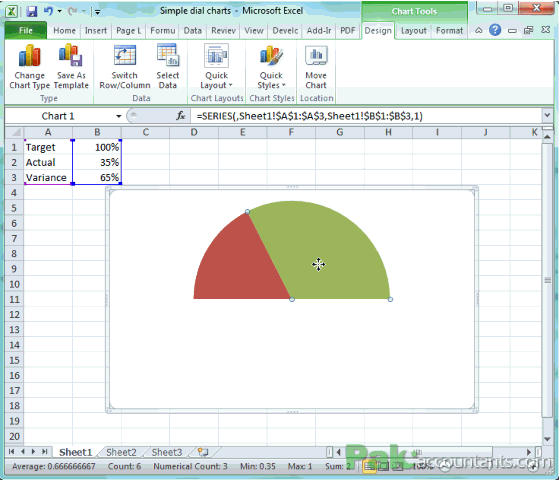Open the Layout ribbon tab
Screen dimensions: 559x480
414,31
